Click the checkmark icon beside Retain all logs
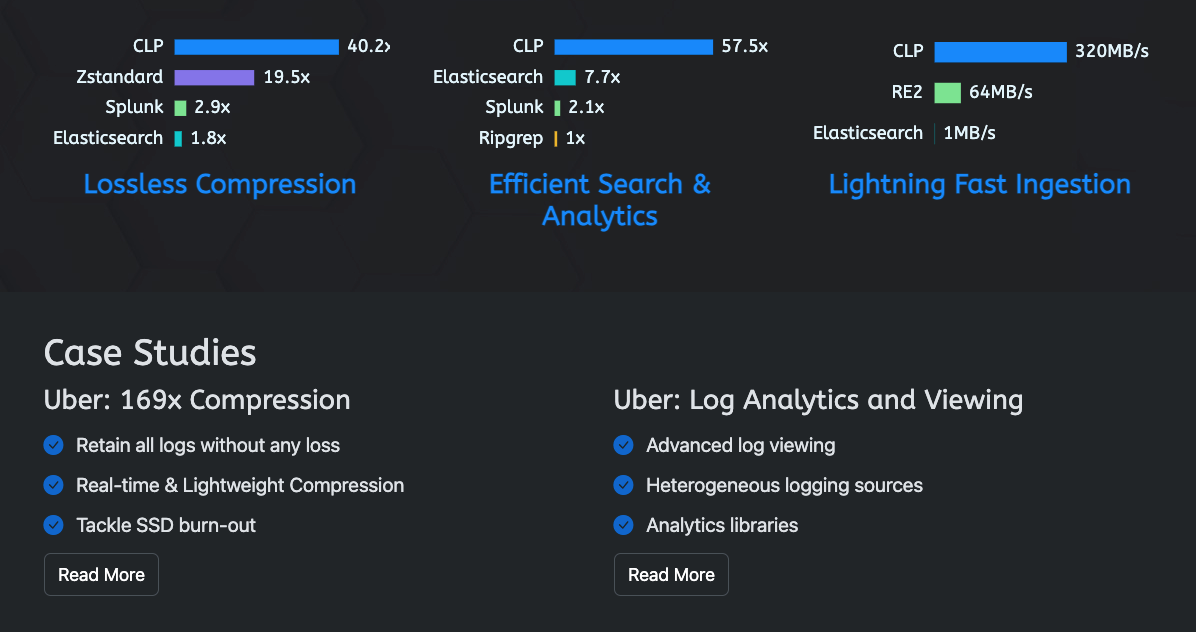The width and height of the screenshot is (1196, 632). [x=54, y=445]
